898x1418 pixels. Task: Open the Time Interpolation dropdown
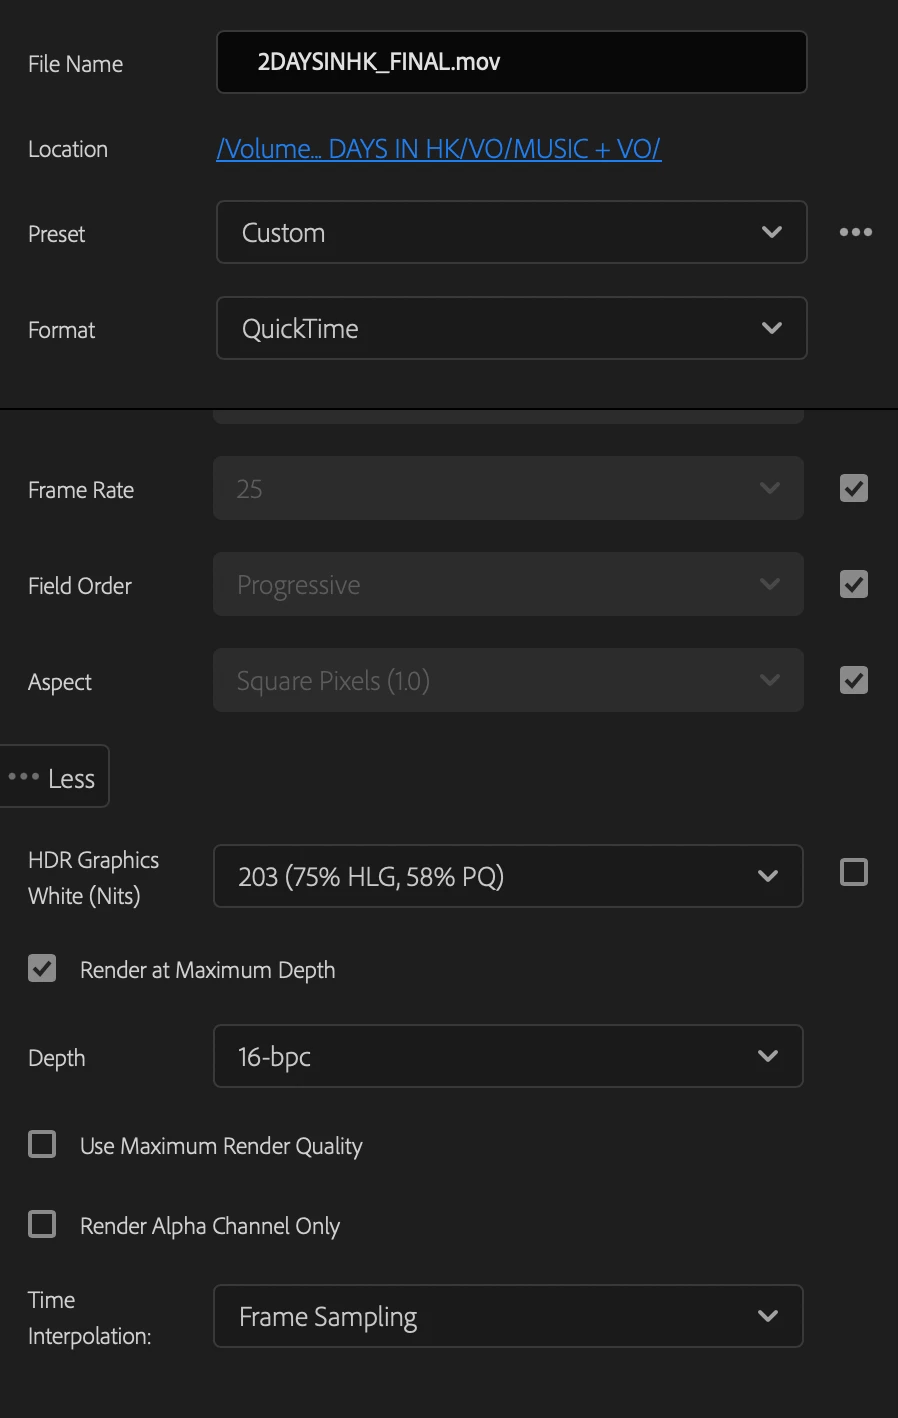[x=508, y=1316]
